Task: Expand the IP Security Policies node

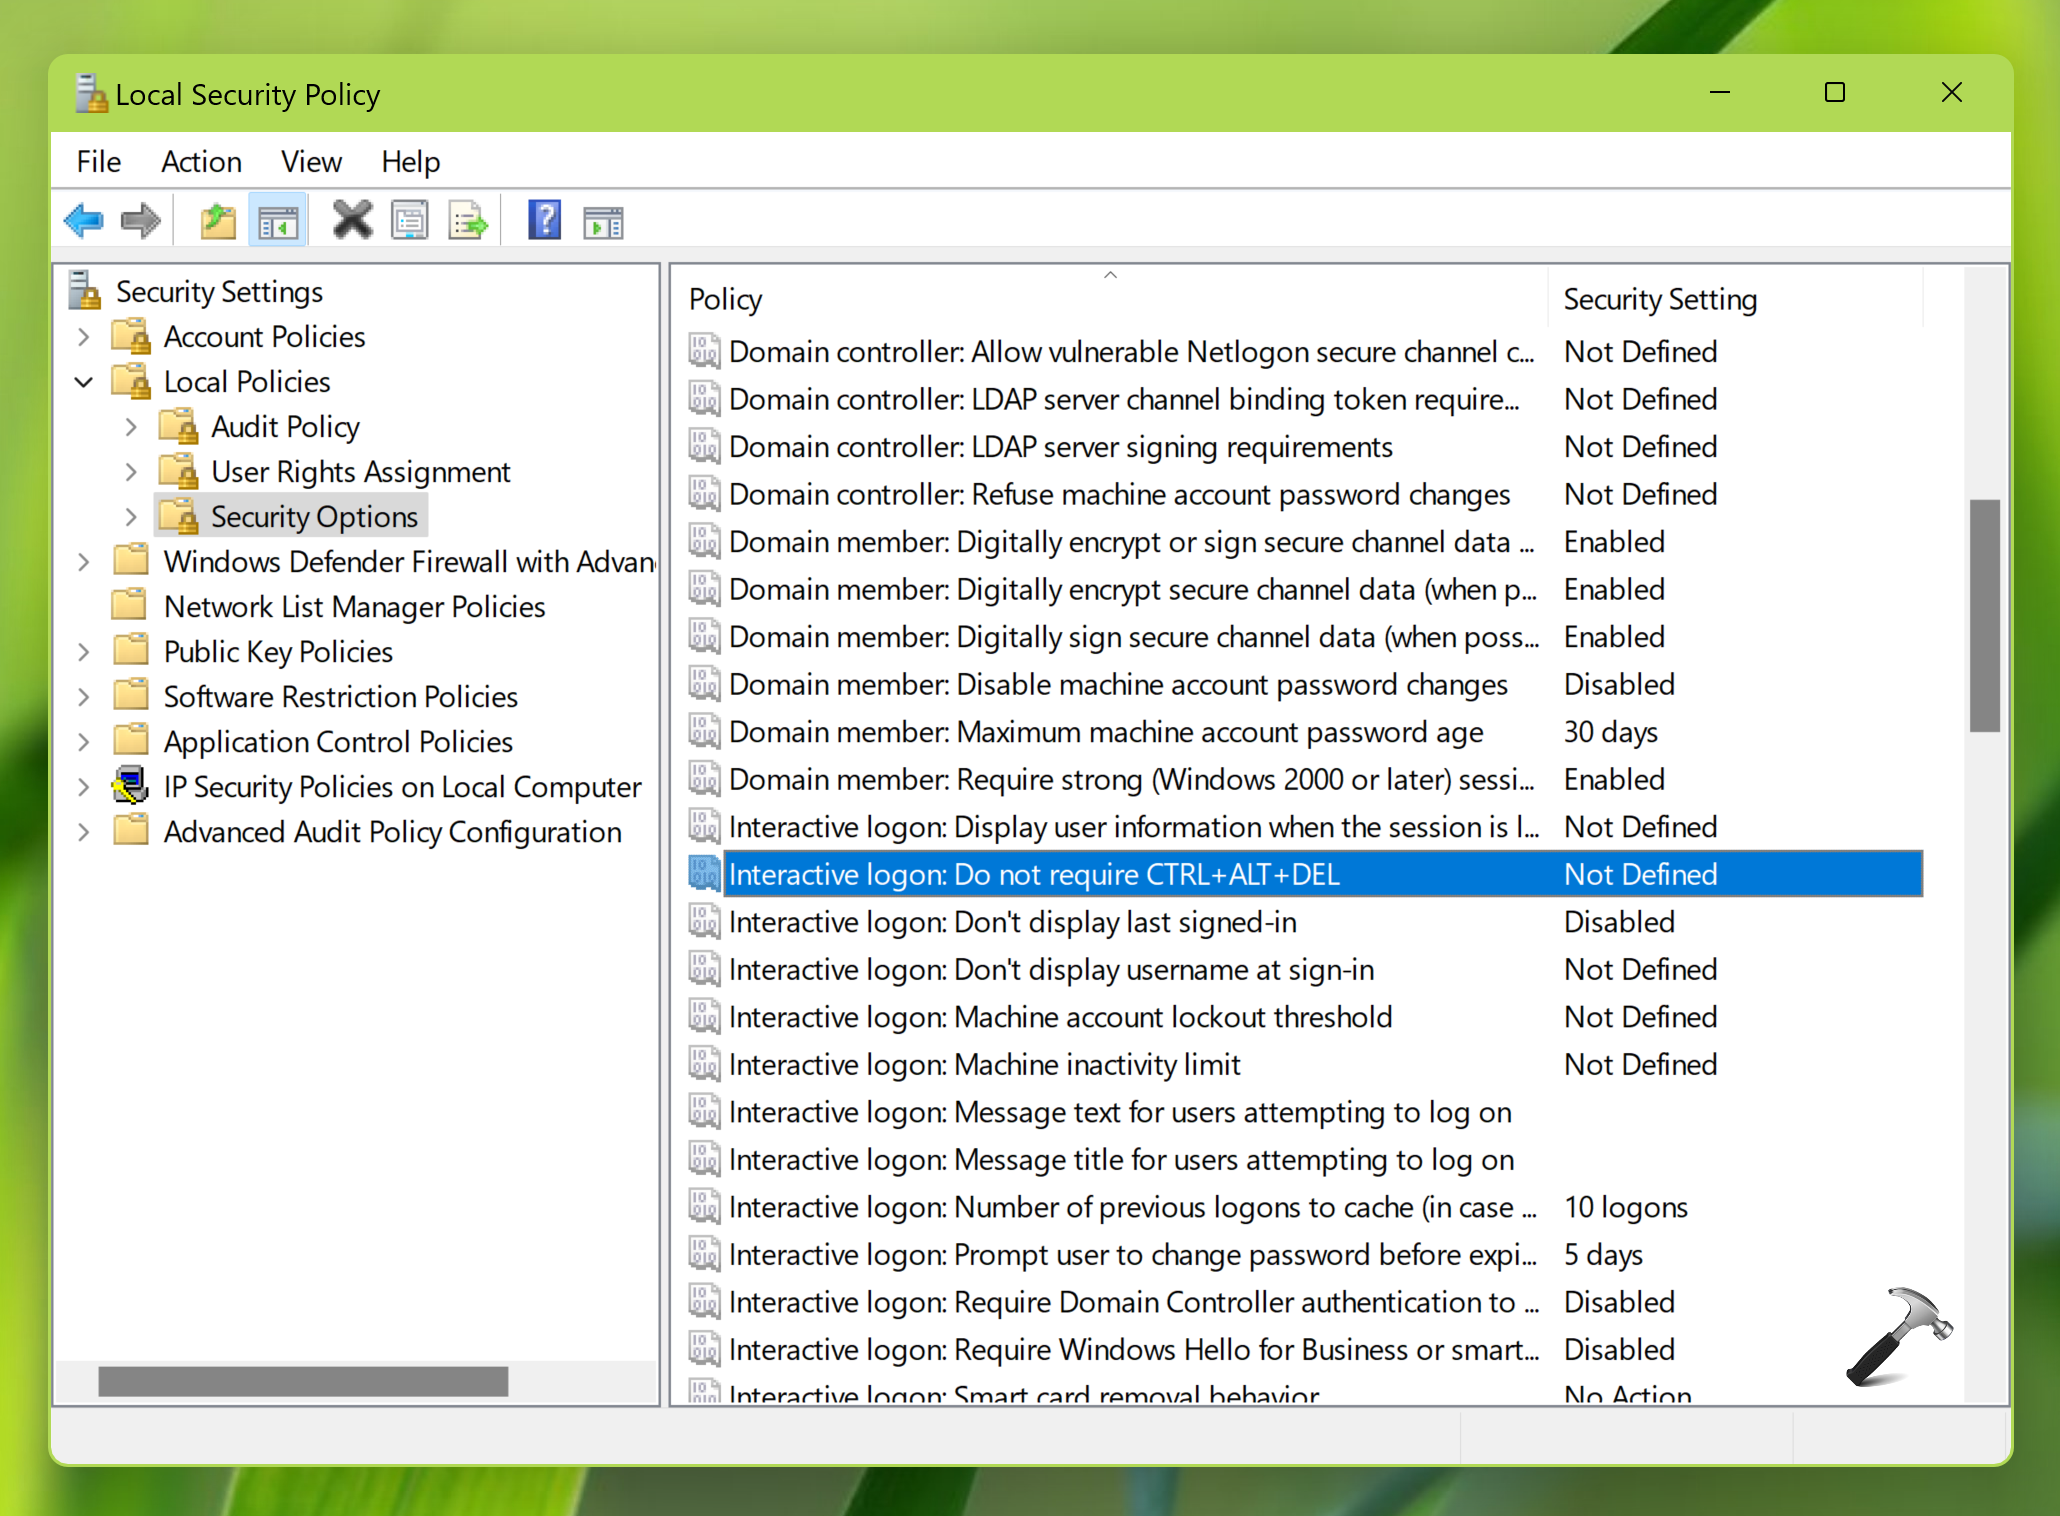Action: tap(90, 787)
